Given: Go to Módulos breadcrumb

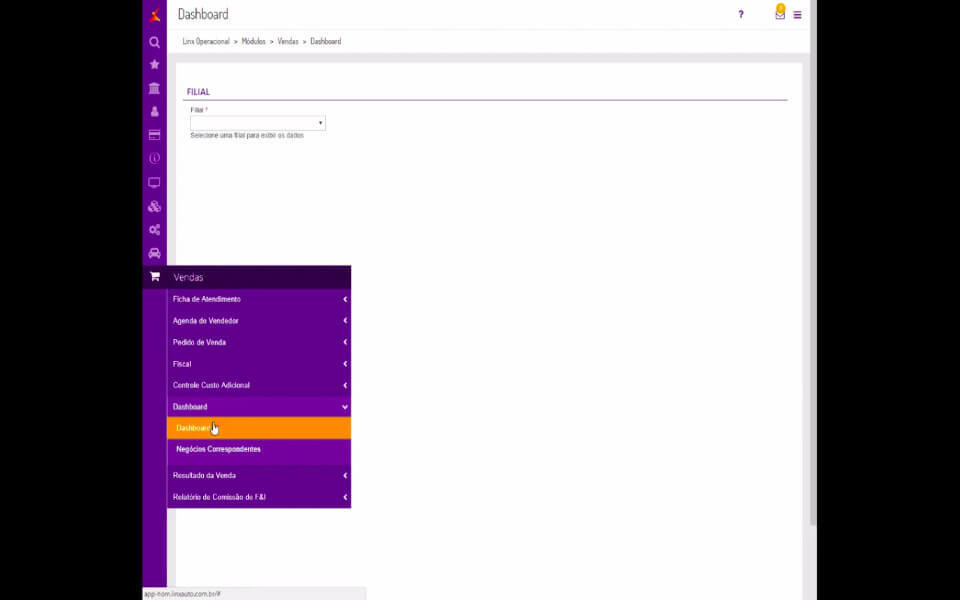Looking at the screenshot, I should click(x=253, y=42).
